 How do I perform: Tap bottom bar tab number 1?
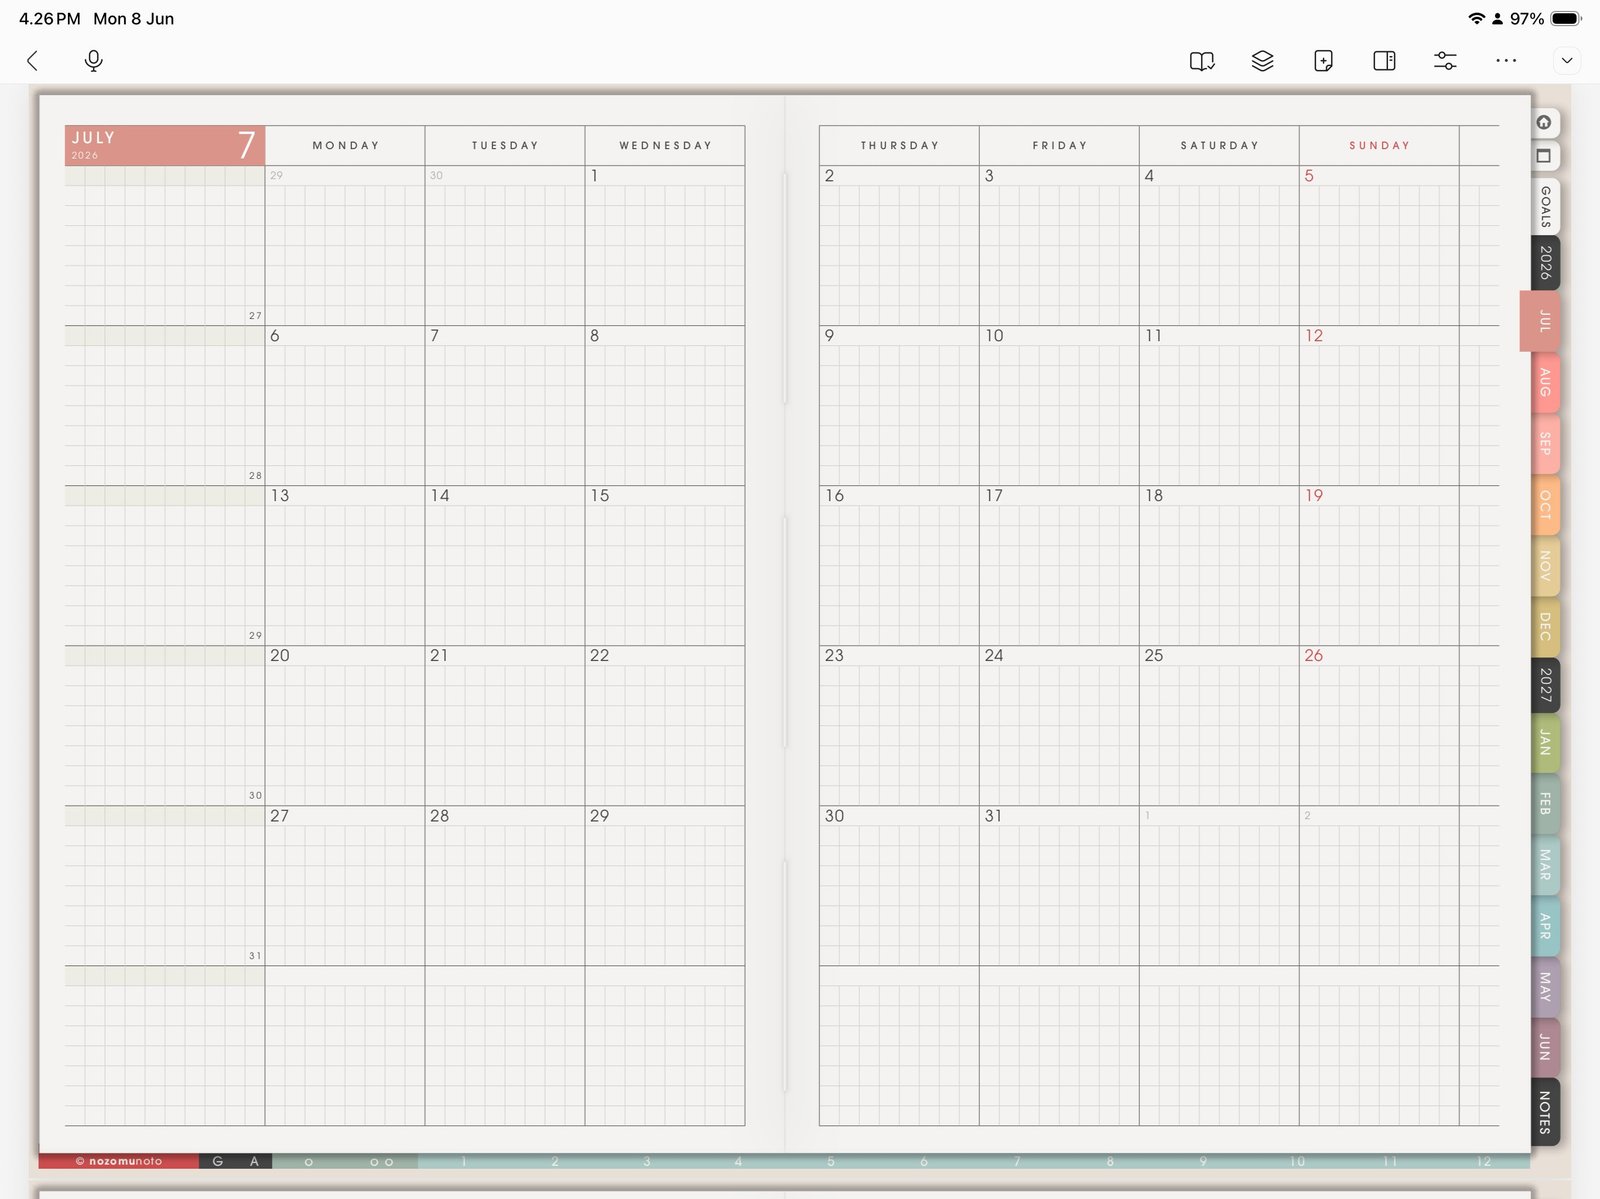[464, 1161]
